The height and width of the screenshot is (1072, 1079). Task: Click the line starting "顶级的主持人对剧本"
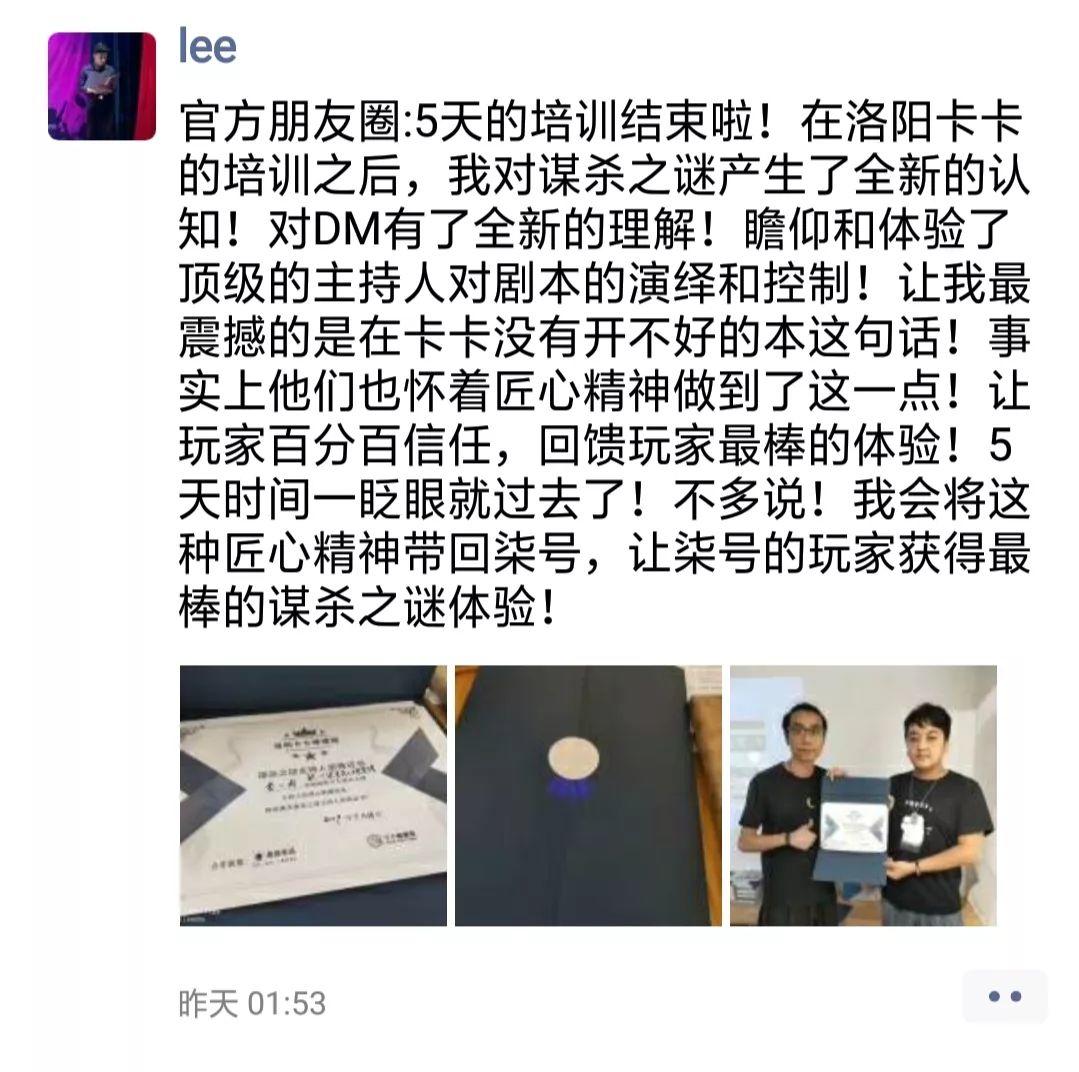click(604, 283)
